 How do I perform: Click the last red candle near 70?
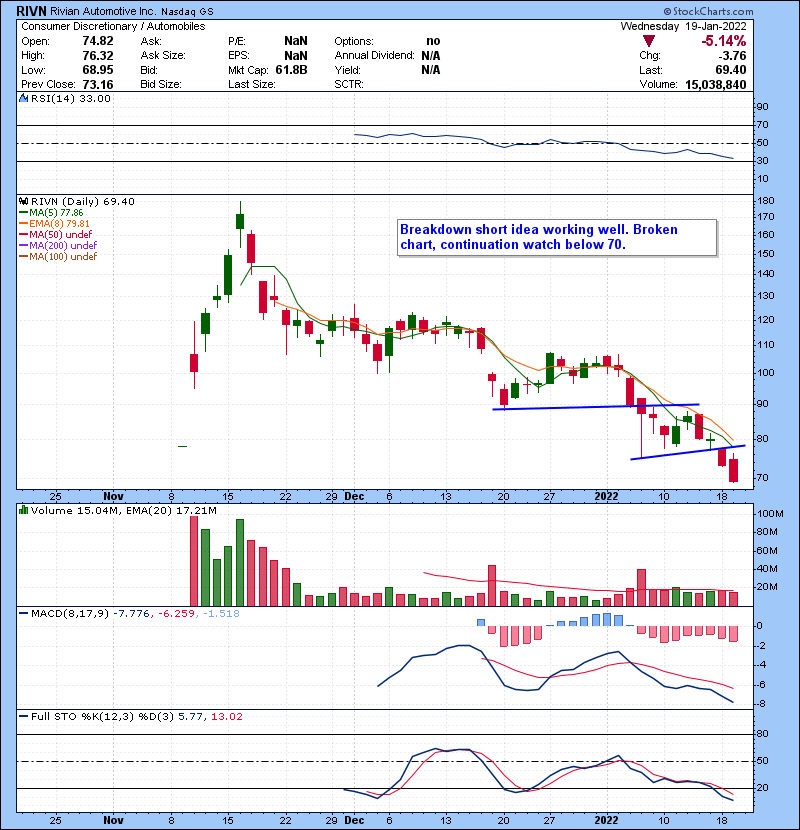pos(733,470)
